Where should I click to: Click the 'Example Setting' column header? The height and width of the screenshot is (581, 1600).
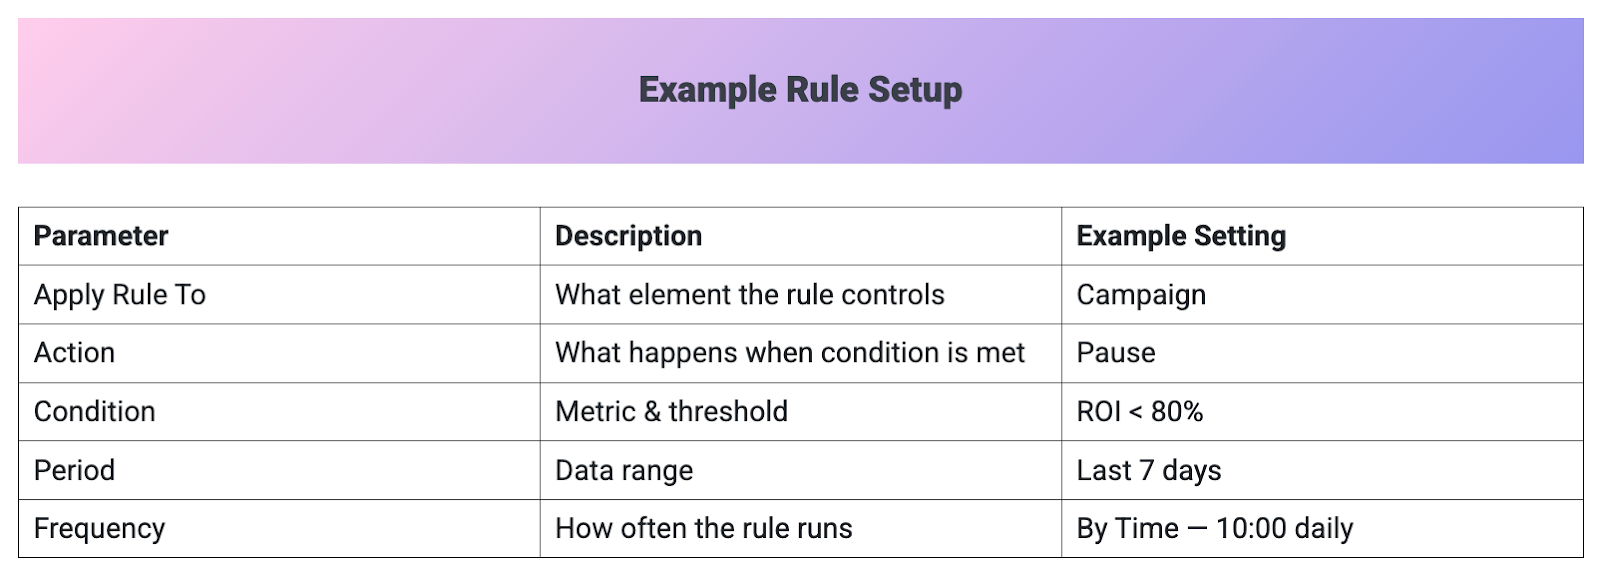tap(1181, 236)
